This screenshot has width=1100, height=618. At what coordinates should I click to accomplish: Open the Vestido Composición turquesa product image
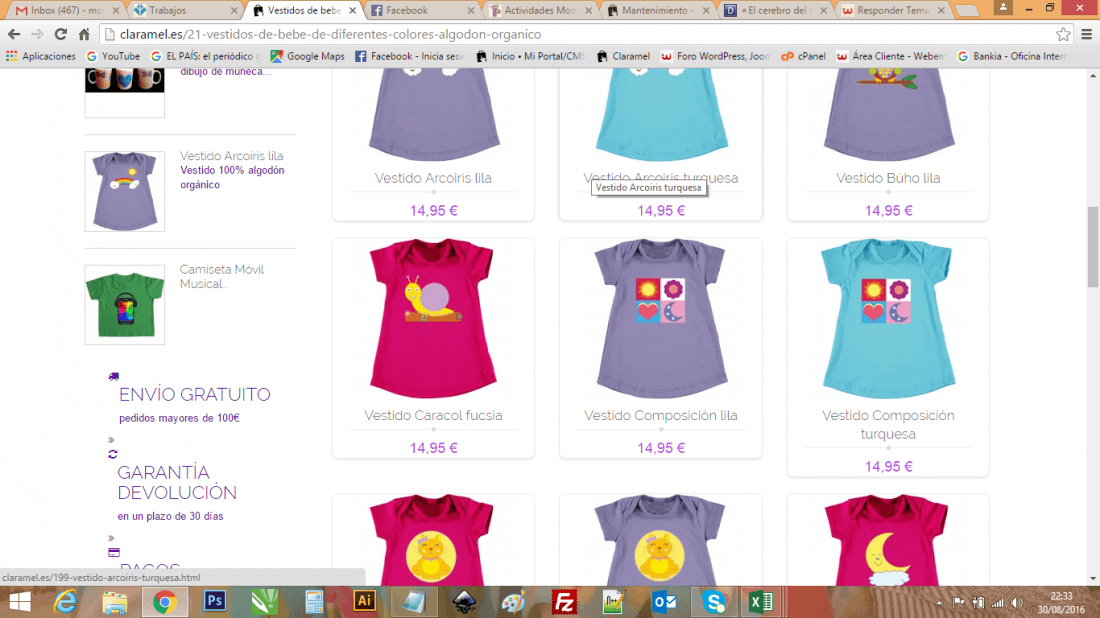point(888,318)
